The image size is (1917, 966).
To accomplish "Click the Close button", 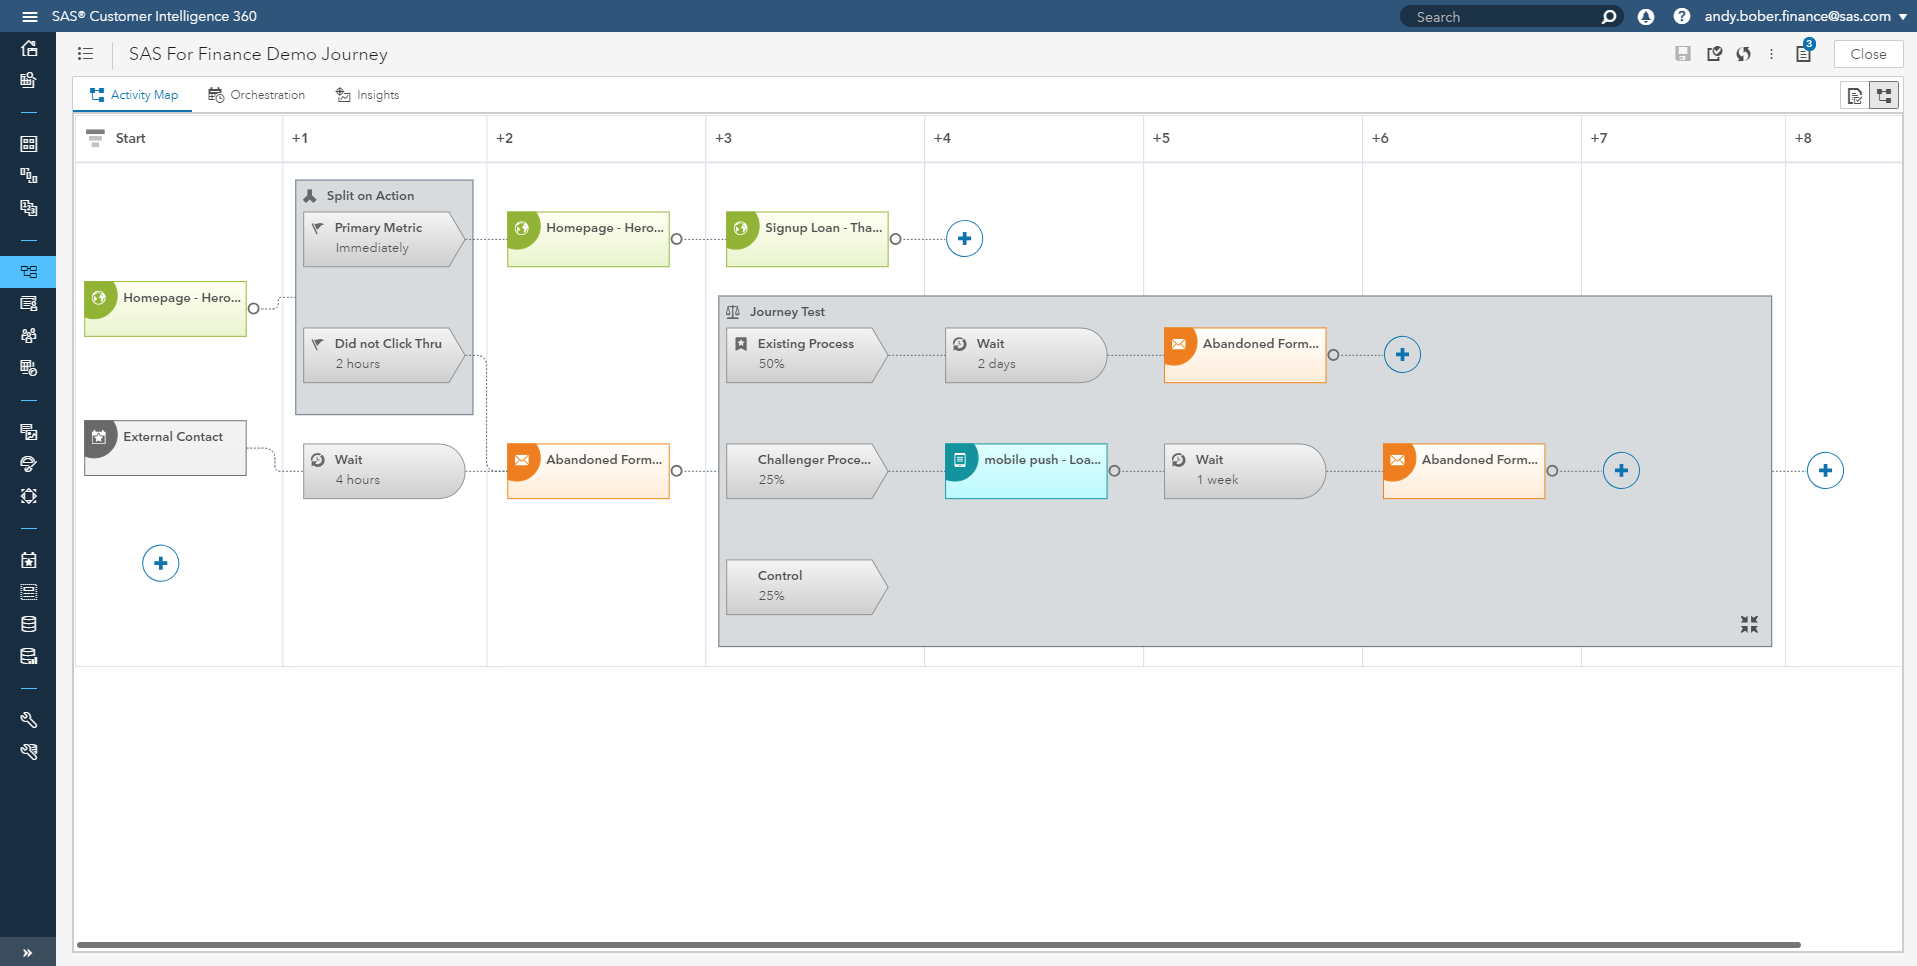I will pos(1867,54).
